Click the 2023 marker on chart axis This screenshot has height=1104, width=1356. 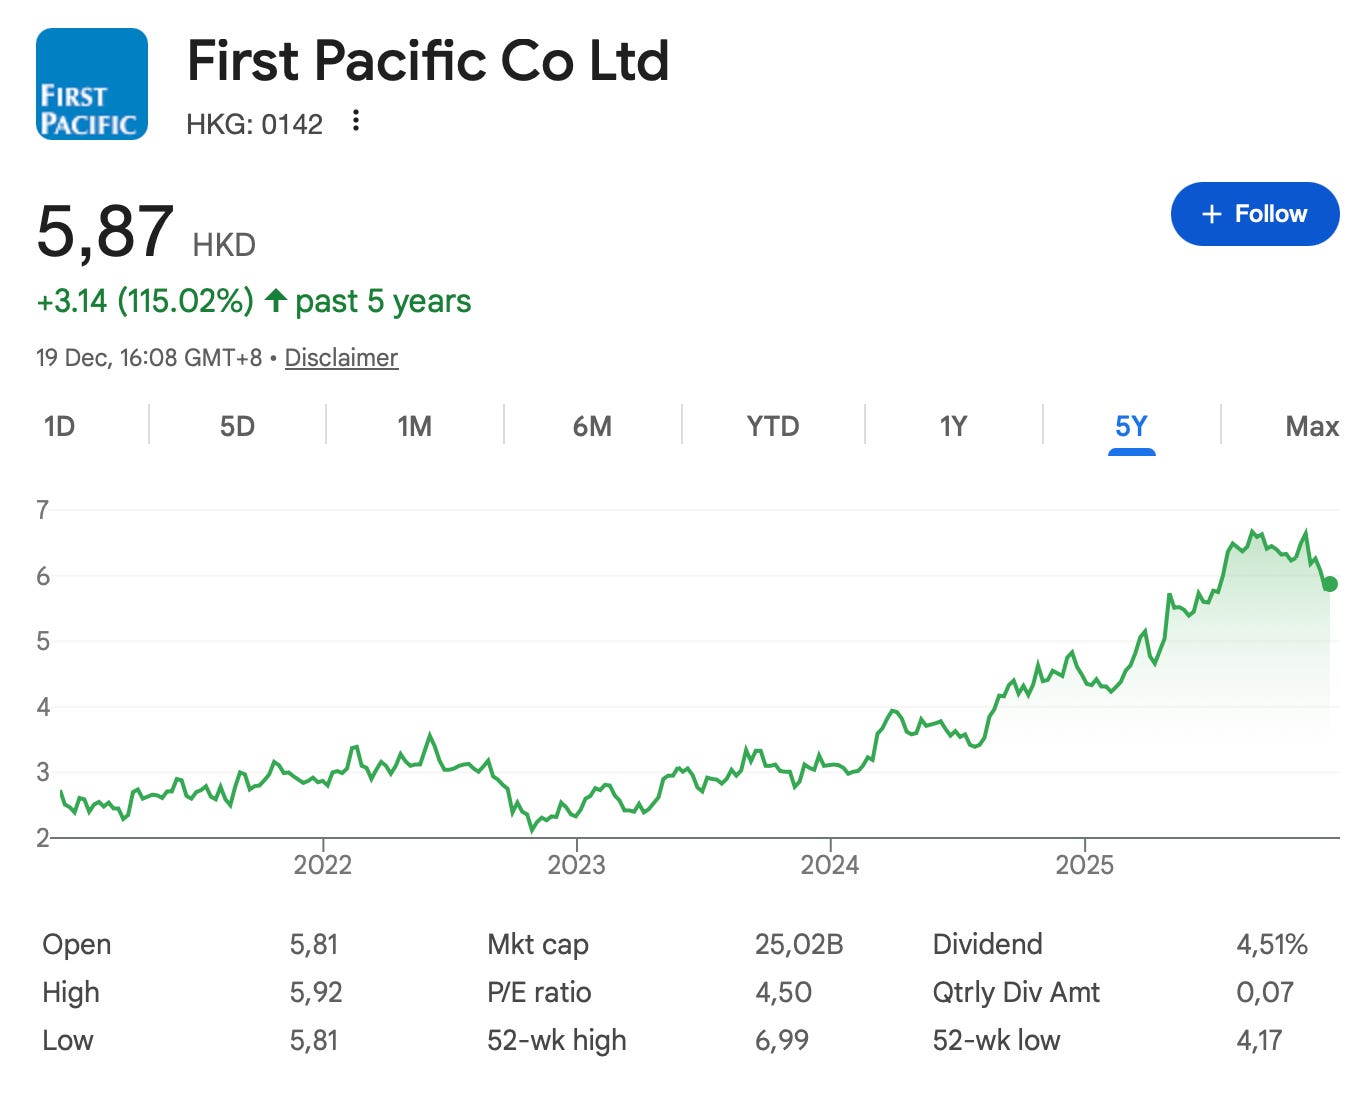tap(576, 864)
